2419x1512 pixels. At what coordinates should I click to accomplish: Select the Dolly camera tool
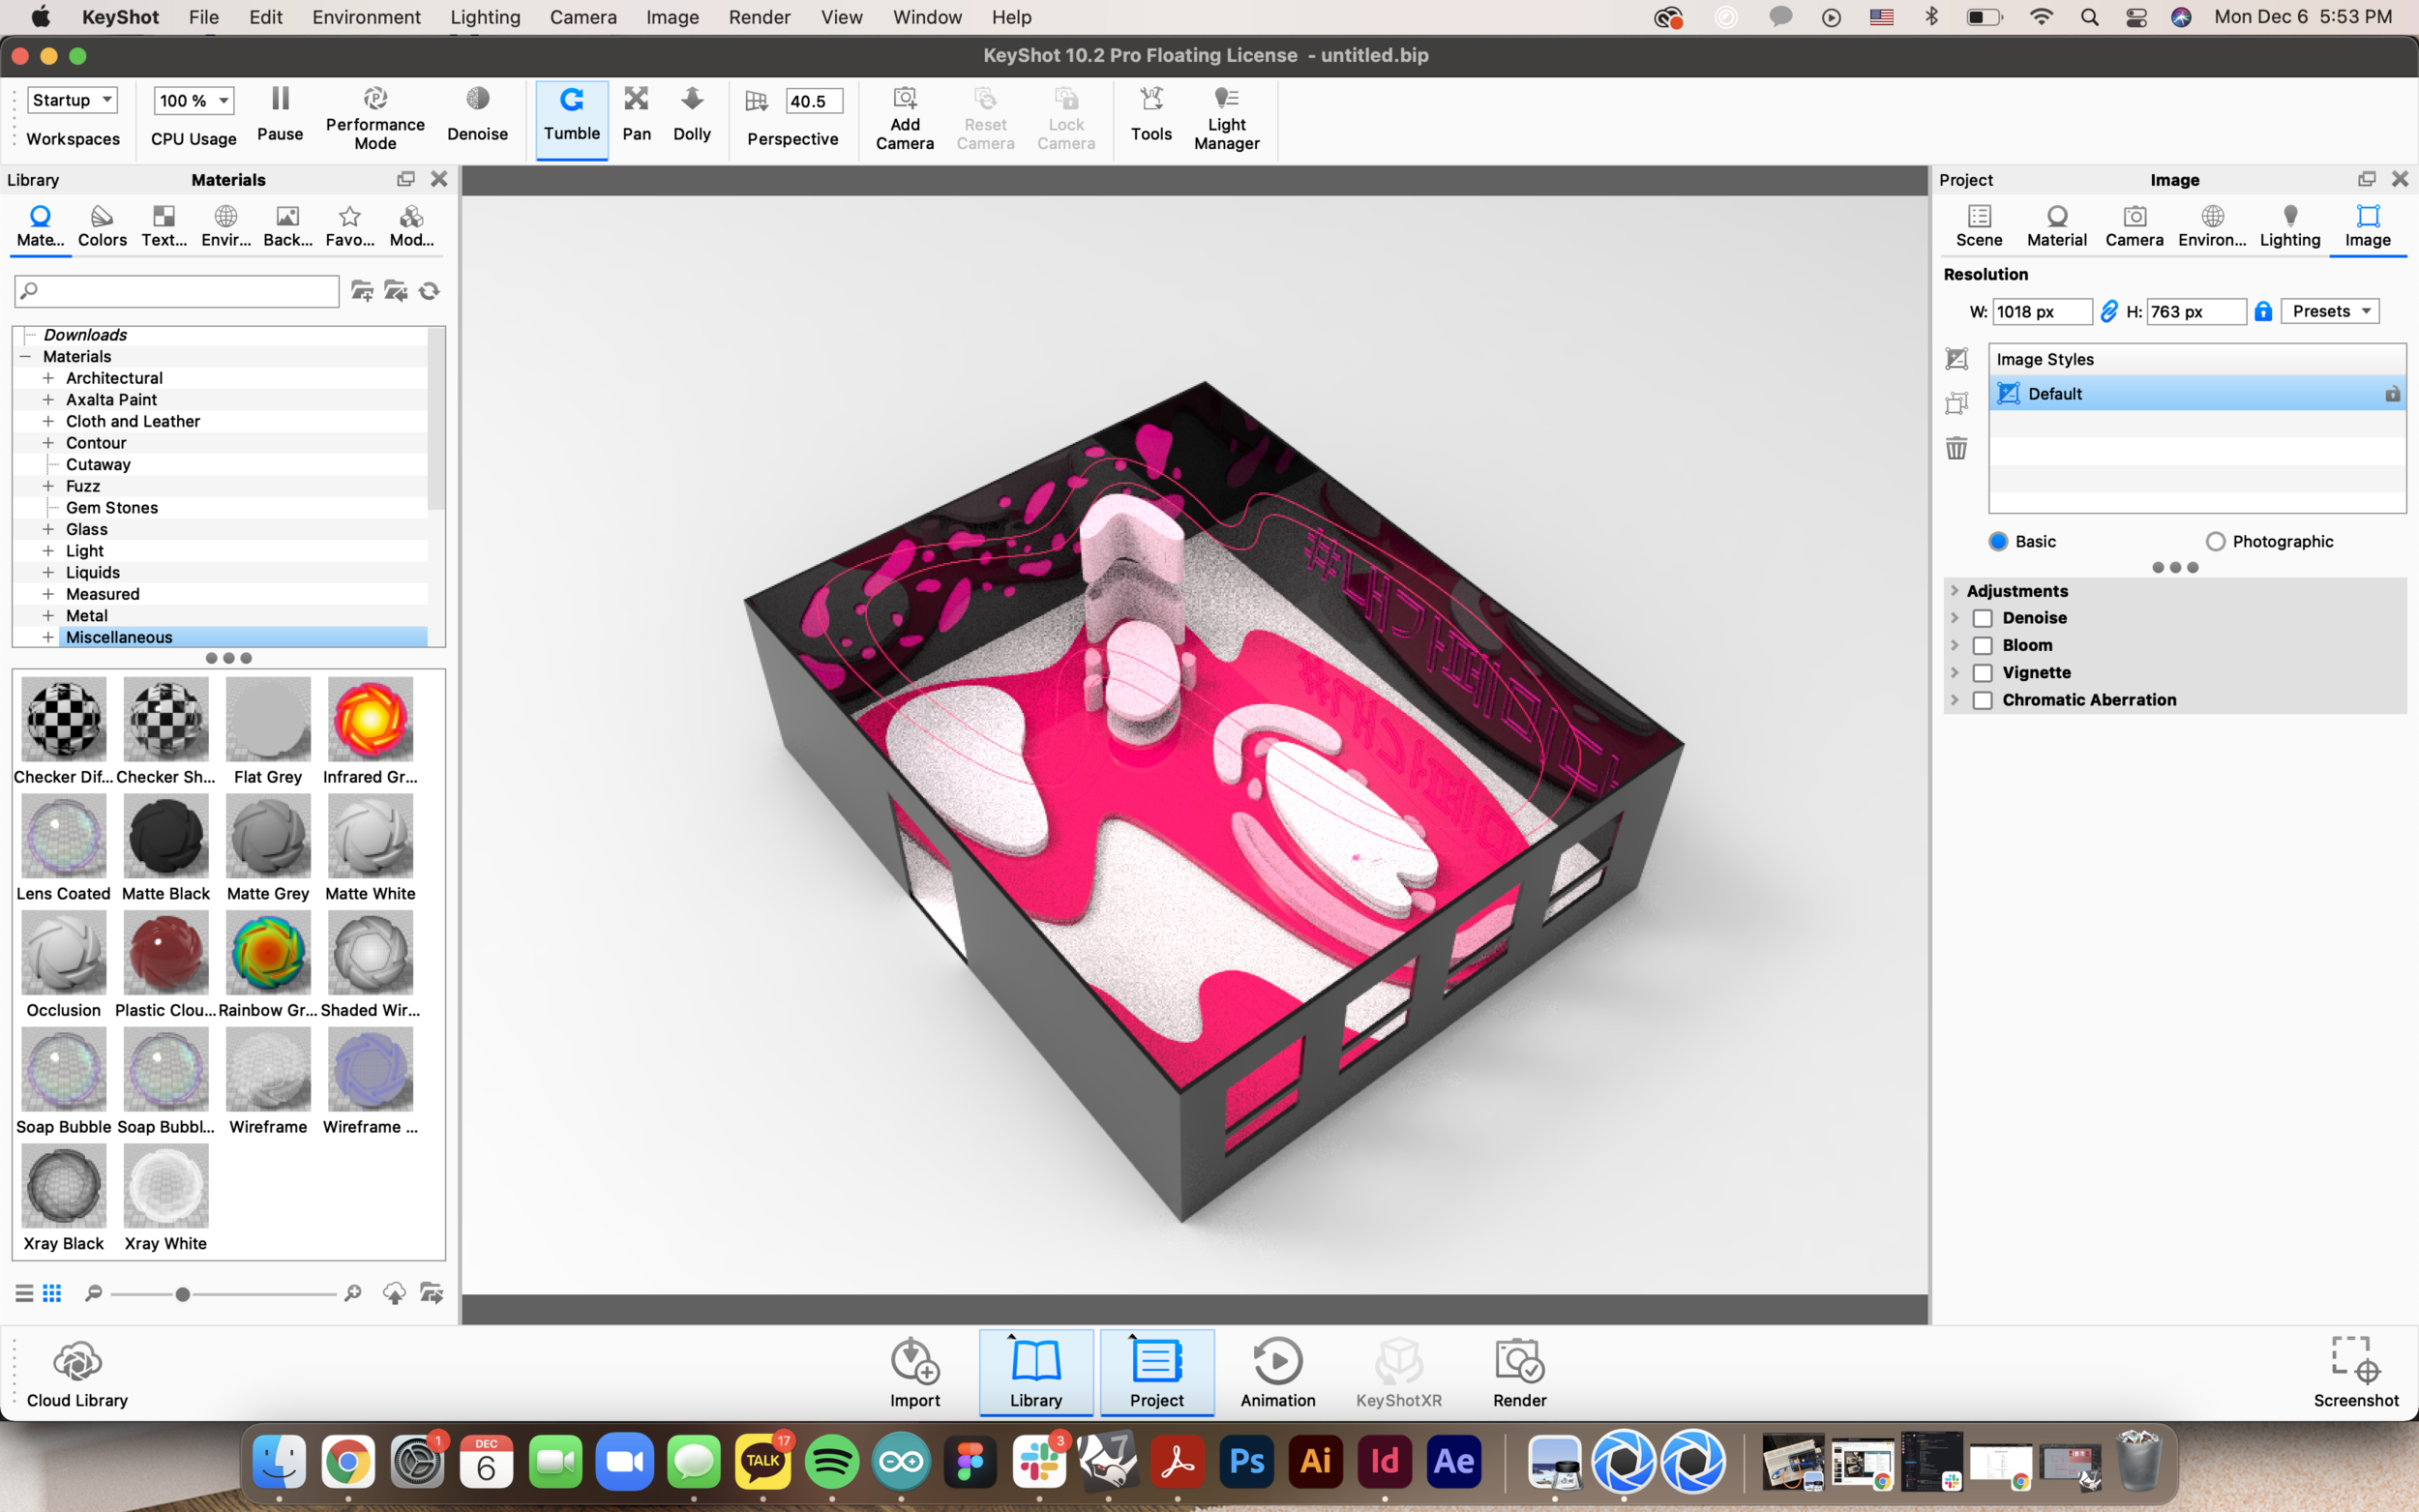691,115
